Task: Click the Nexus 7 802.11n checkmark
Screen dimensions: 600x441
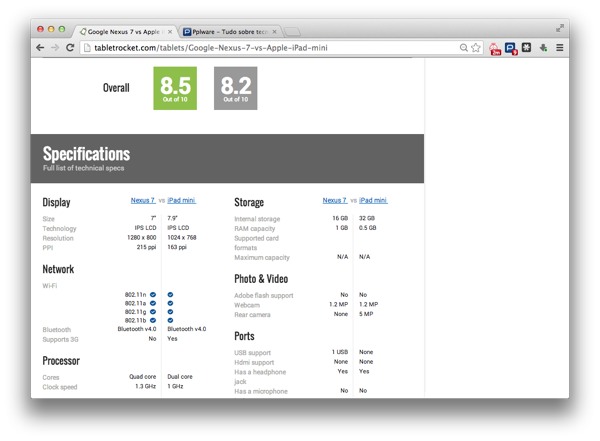Action: click(153, 294)
